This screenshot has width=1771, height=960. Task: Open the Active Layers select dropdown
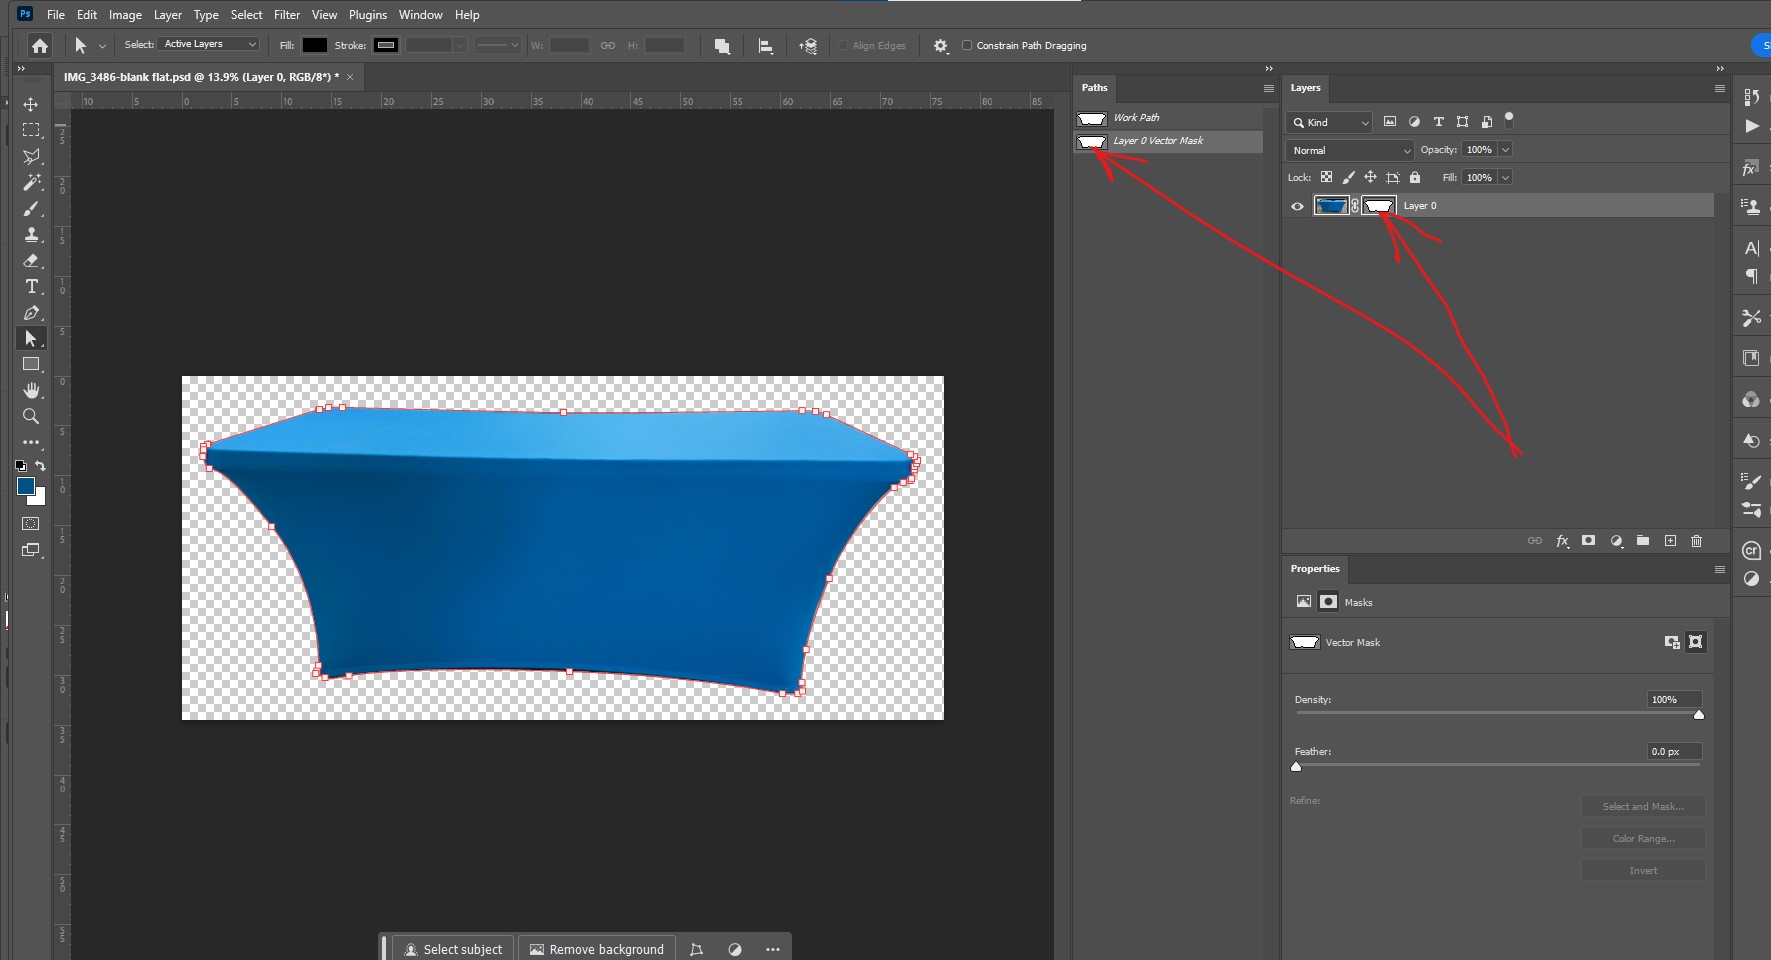click(208, 44)
